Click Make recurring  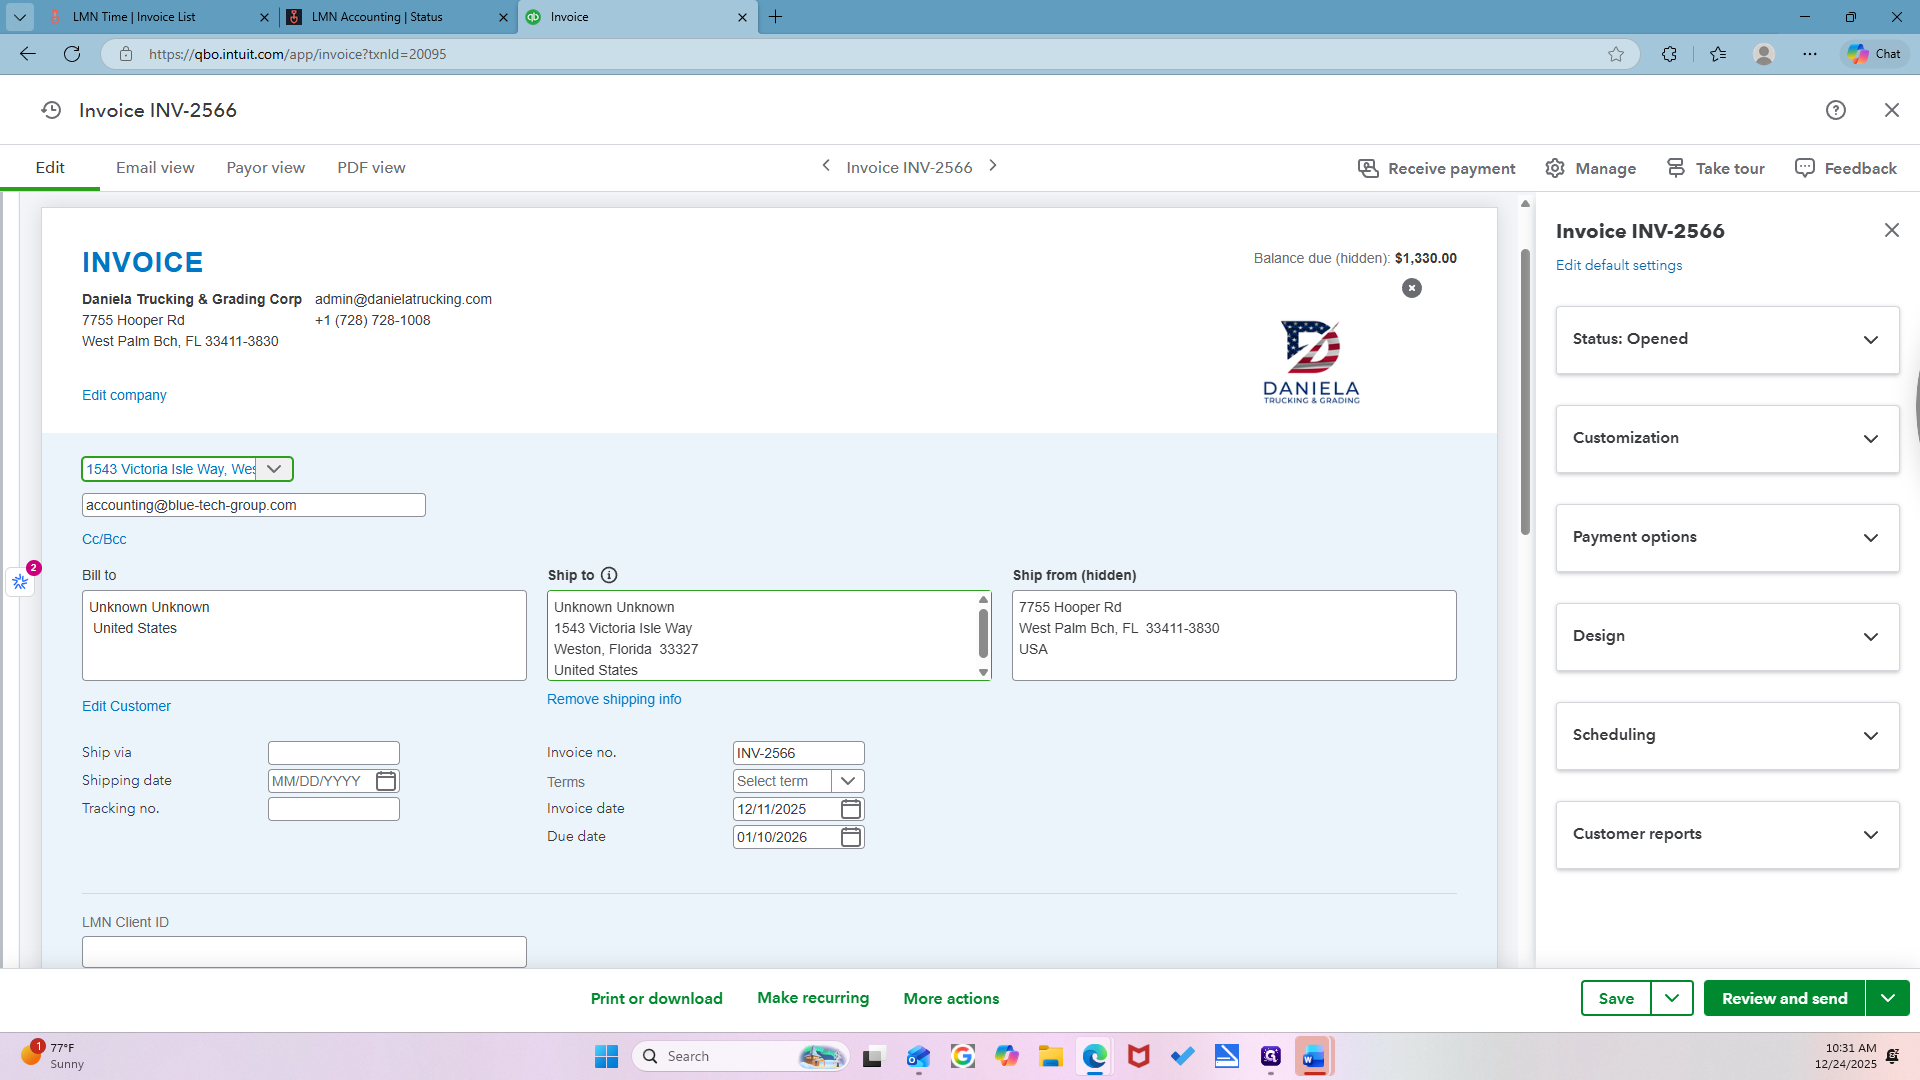(x=813, y=998)
